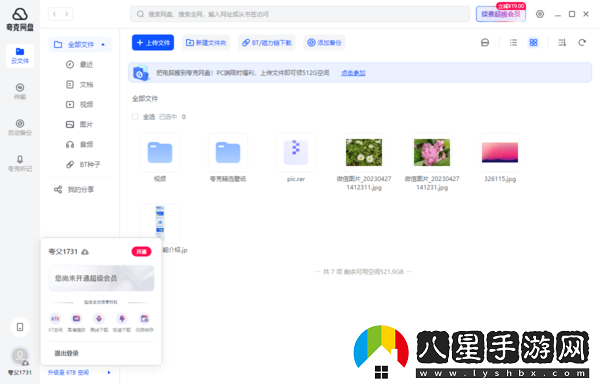Select the white daisies photo thumbnail
This screenshot has height=384, width=600.
coord(364,153)
